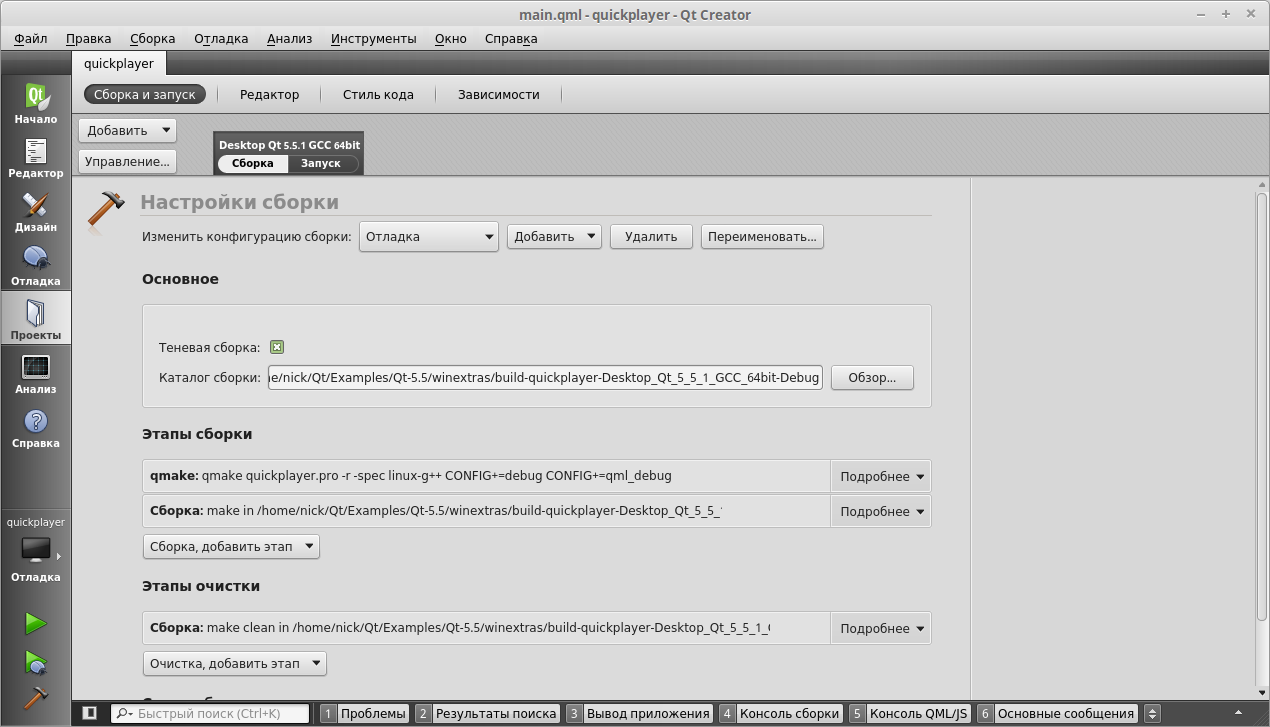Screen dimensions: 1270x727
Task: Open the Анализ menu in menu bar
Action: point(289,38)
